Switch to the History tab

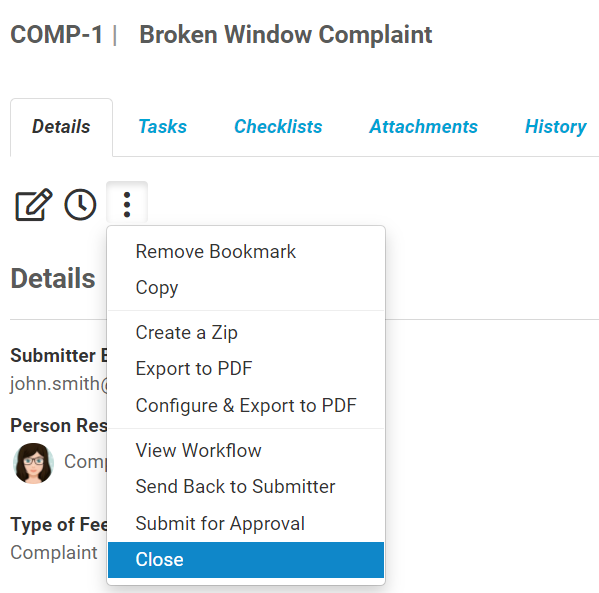point(555,127)
